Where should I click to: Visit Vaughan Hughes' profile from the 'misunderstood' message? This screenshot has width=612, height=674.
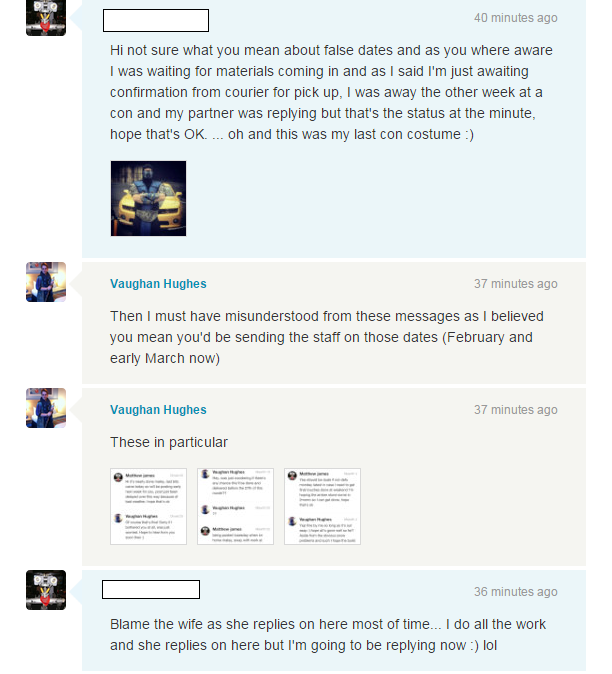click(x=158, y=284)
